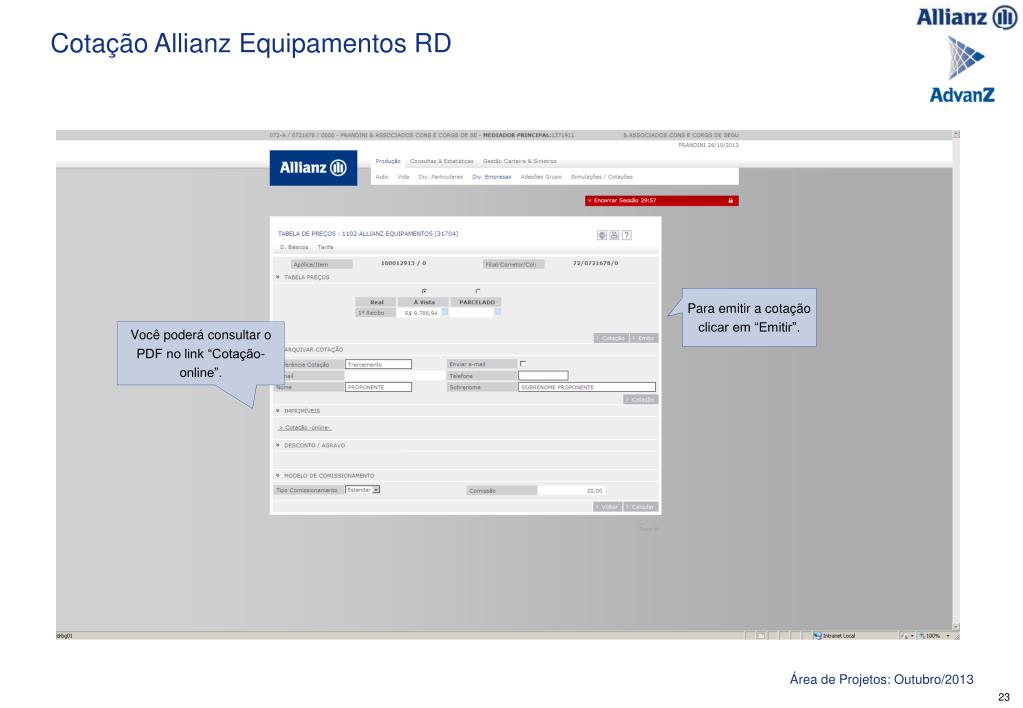The image size is (1023, 708).
Task: Click the small icon next to R$ 9.788,94
Action: [445, 312]
